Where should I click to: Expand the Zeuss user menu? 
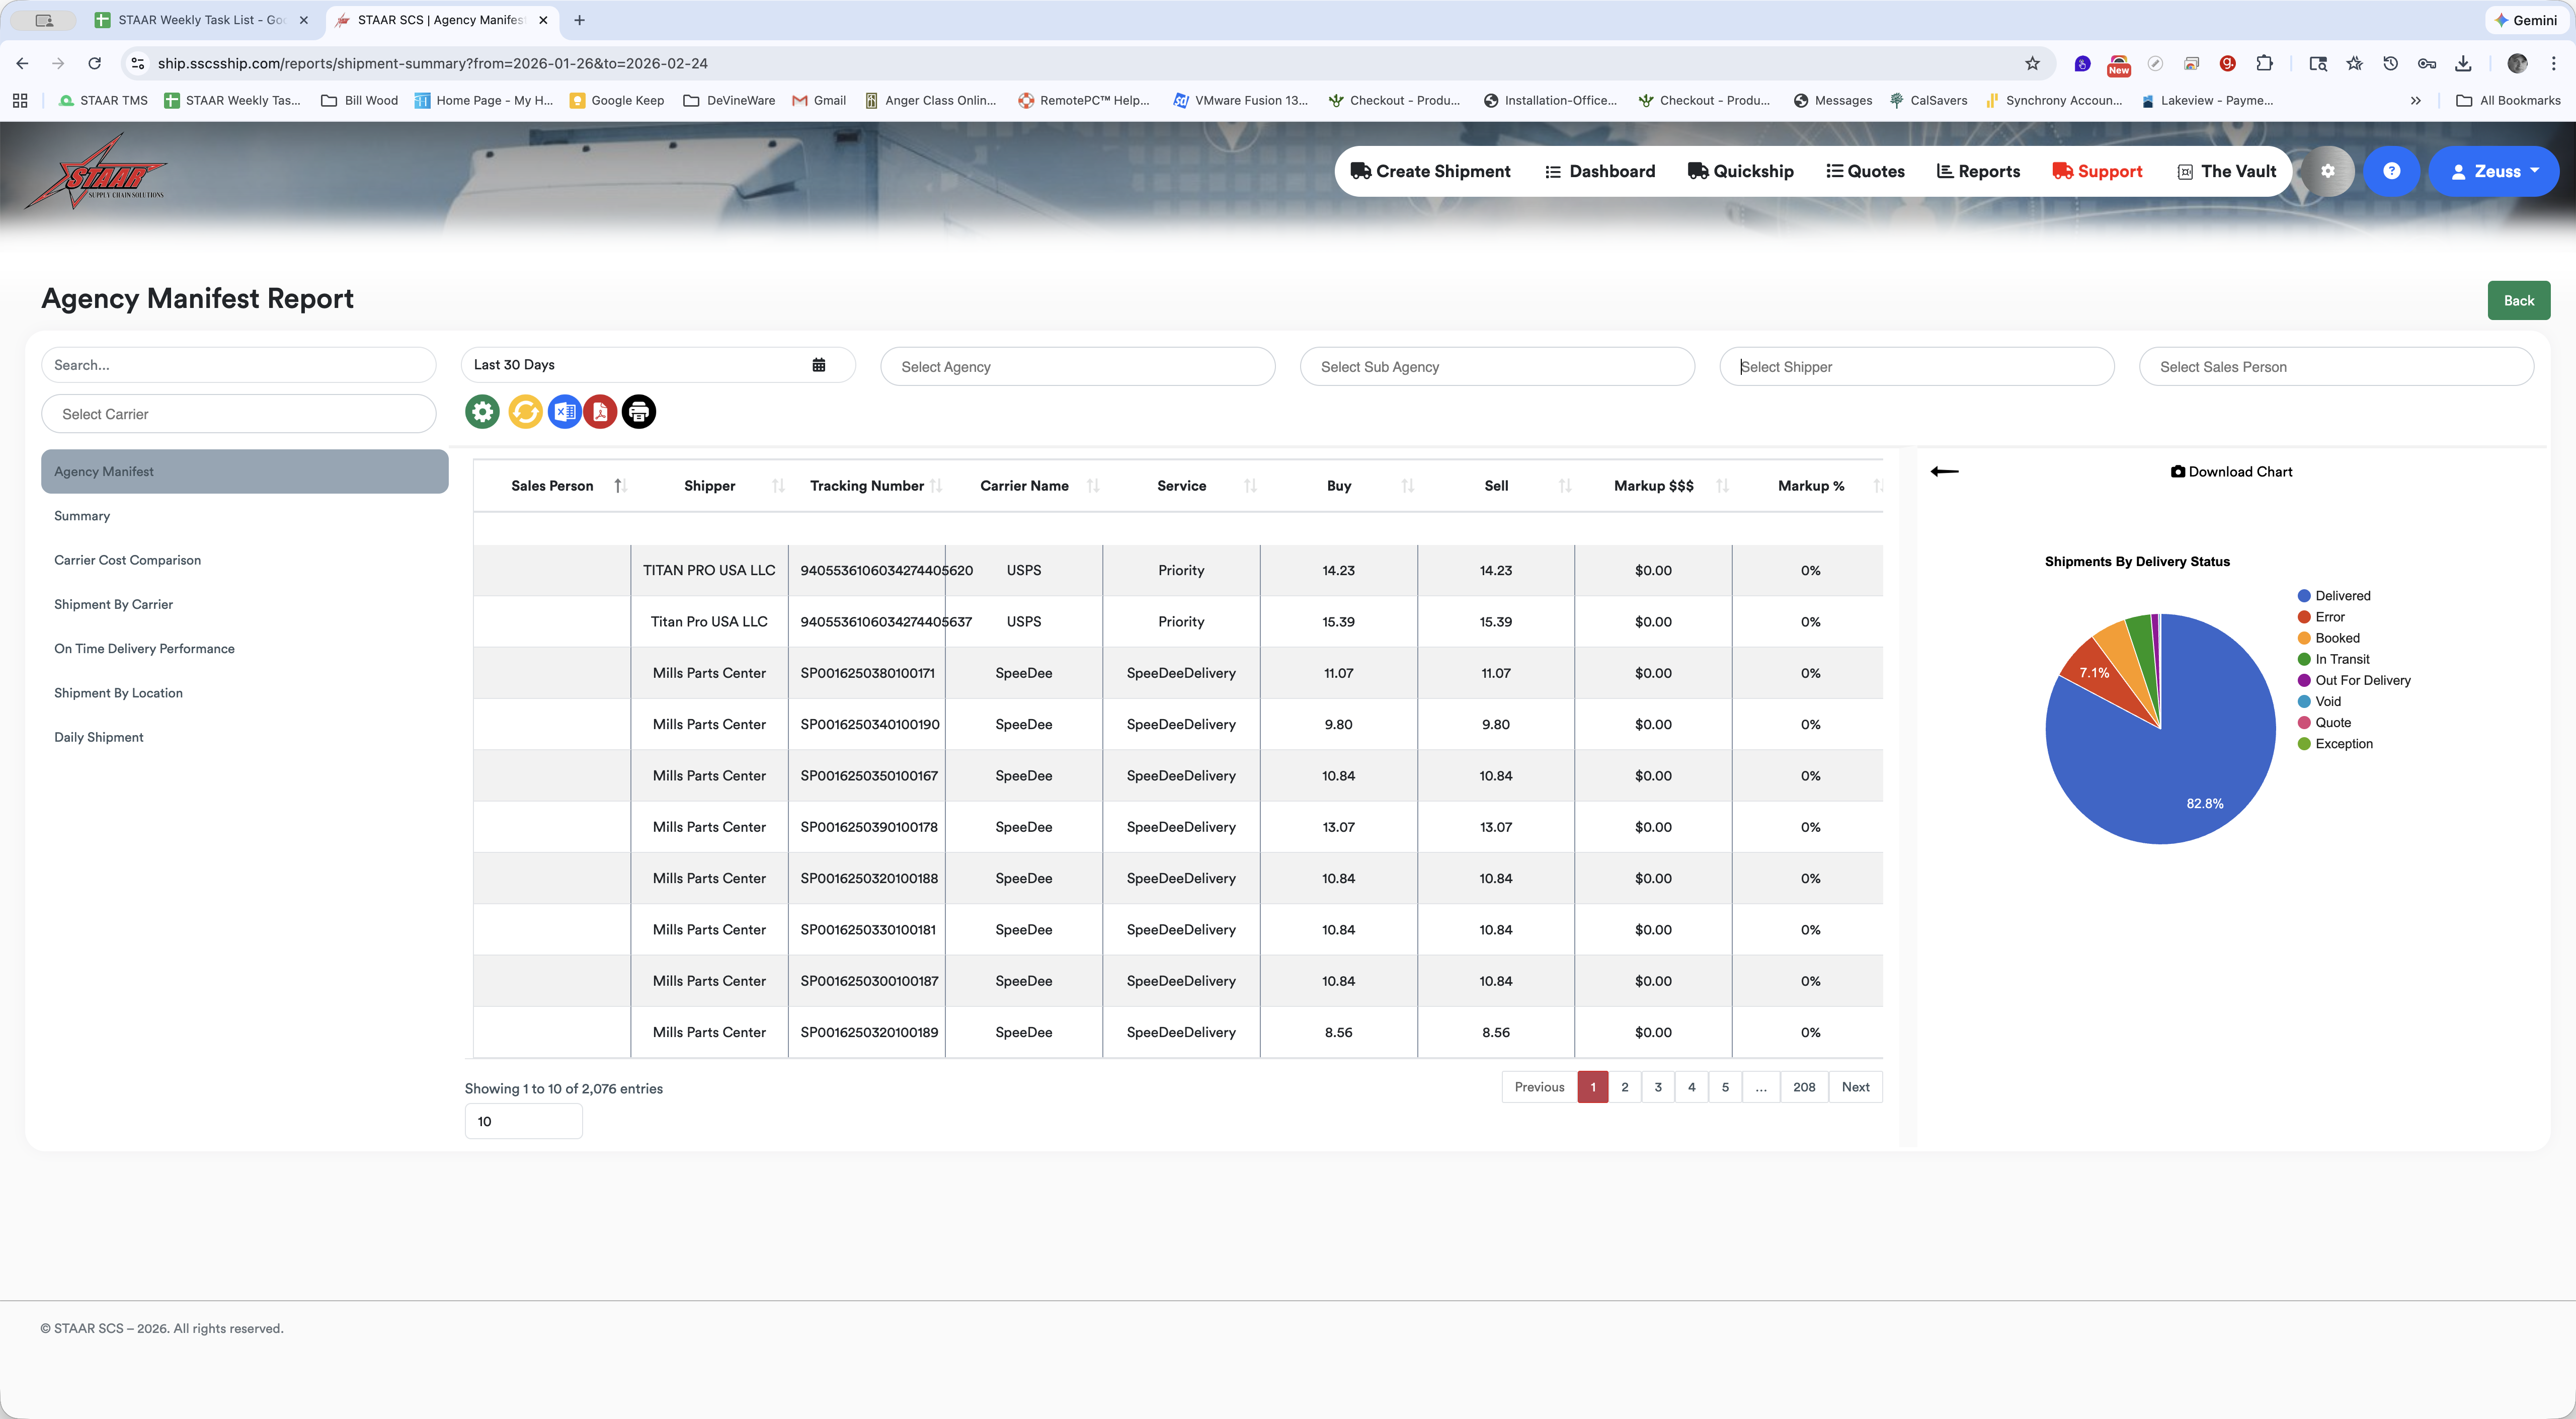pos(2494,171)
